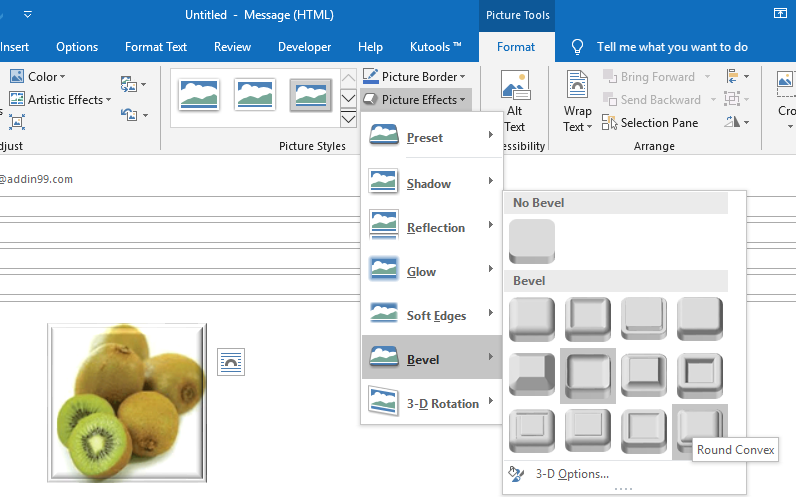Open Shadow effects submenu
This screenshot has height=497, width=796.
[432, 182]
